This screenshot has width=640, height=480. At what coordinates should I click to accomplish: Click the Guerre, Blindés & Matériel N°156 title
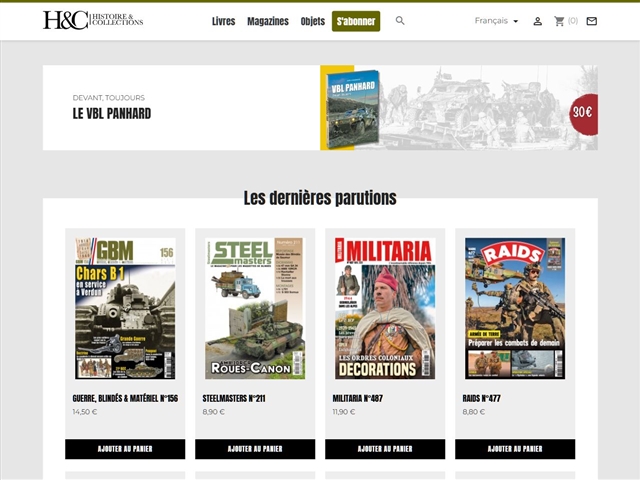click(x=125, y=398)
